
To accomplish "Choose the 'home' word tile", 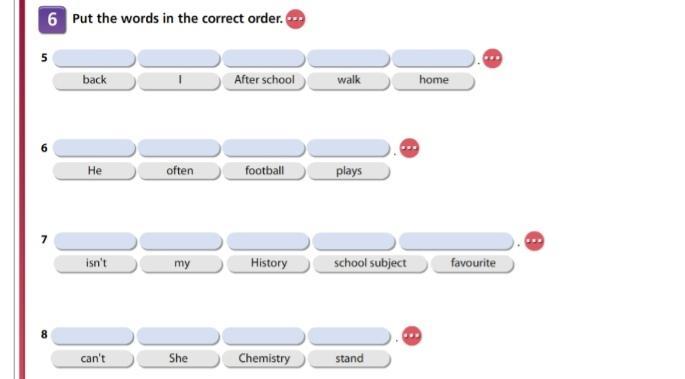I will pyautogui.click(x=433, y=81).
